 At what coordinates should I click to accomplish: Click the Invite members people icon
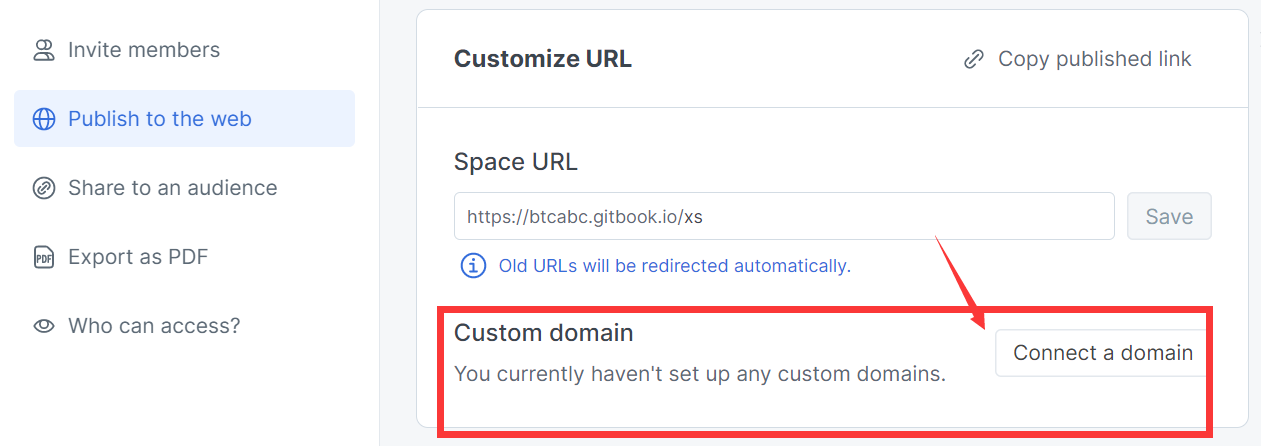pyautogui.click(x=43, y=50)
